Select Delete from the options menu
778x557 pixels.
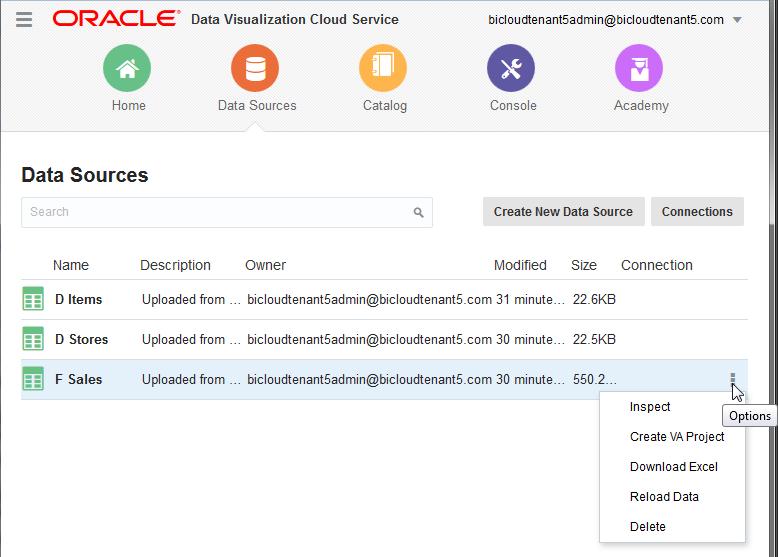click(x=648, y=527)
